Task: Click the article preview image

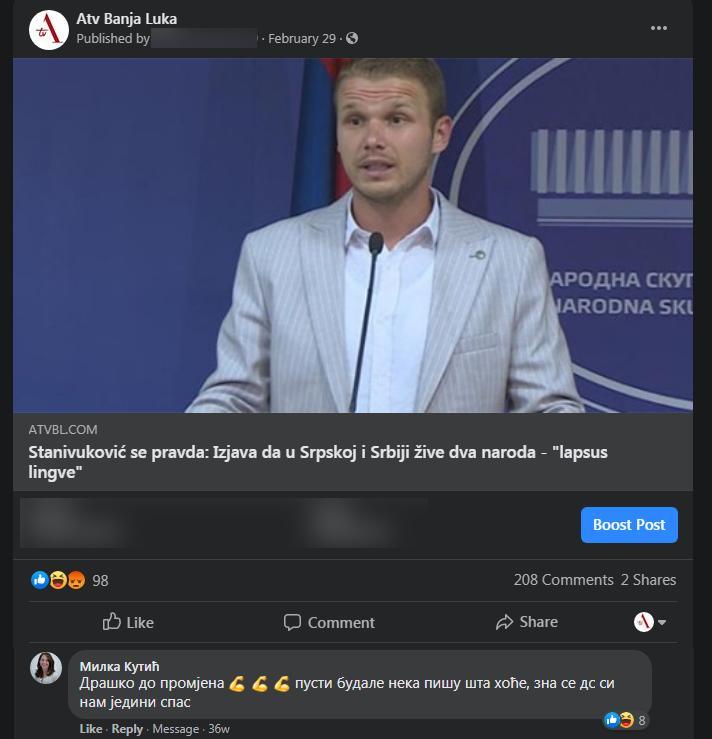Action: tap(353, 235)
